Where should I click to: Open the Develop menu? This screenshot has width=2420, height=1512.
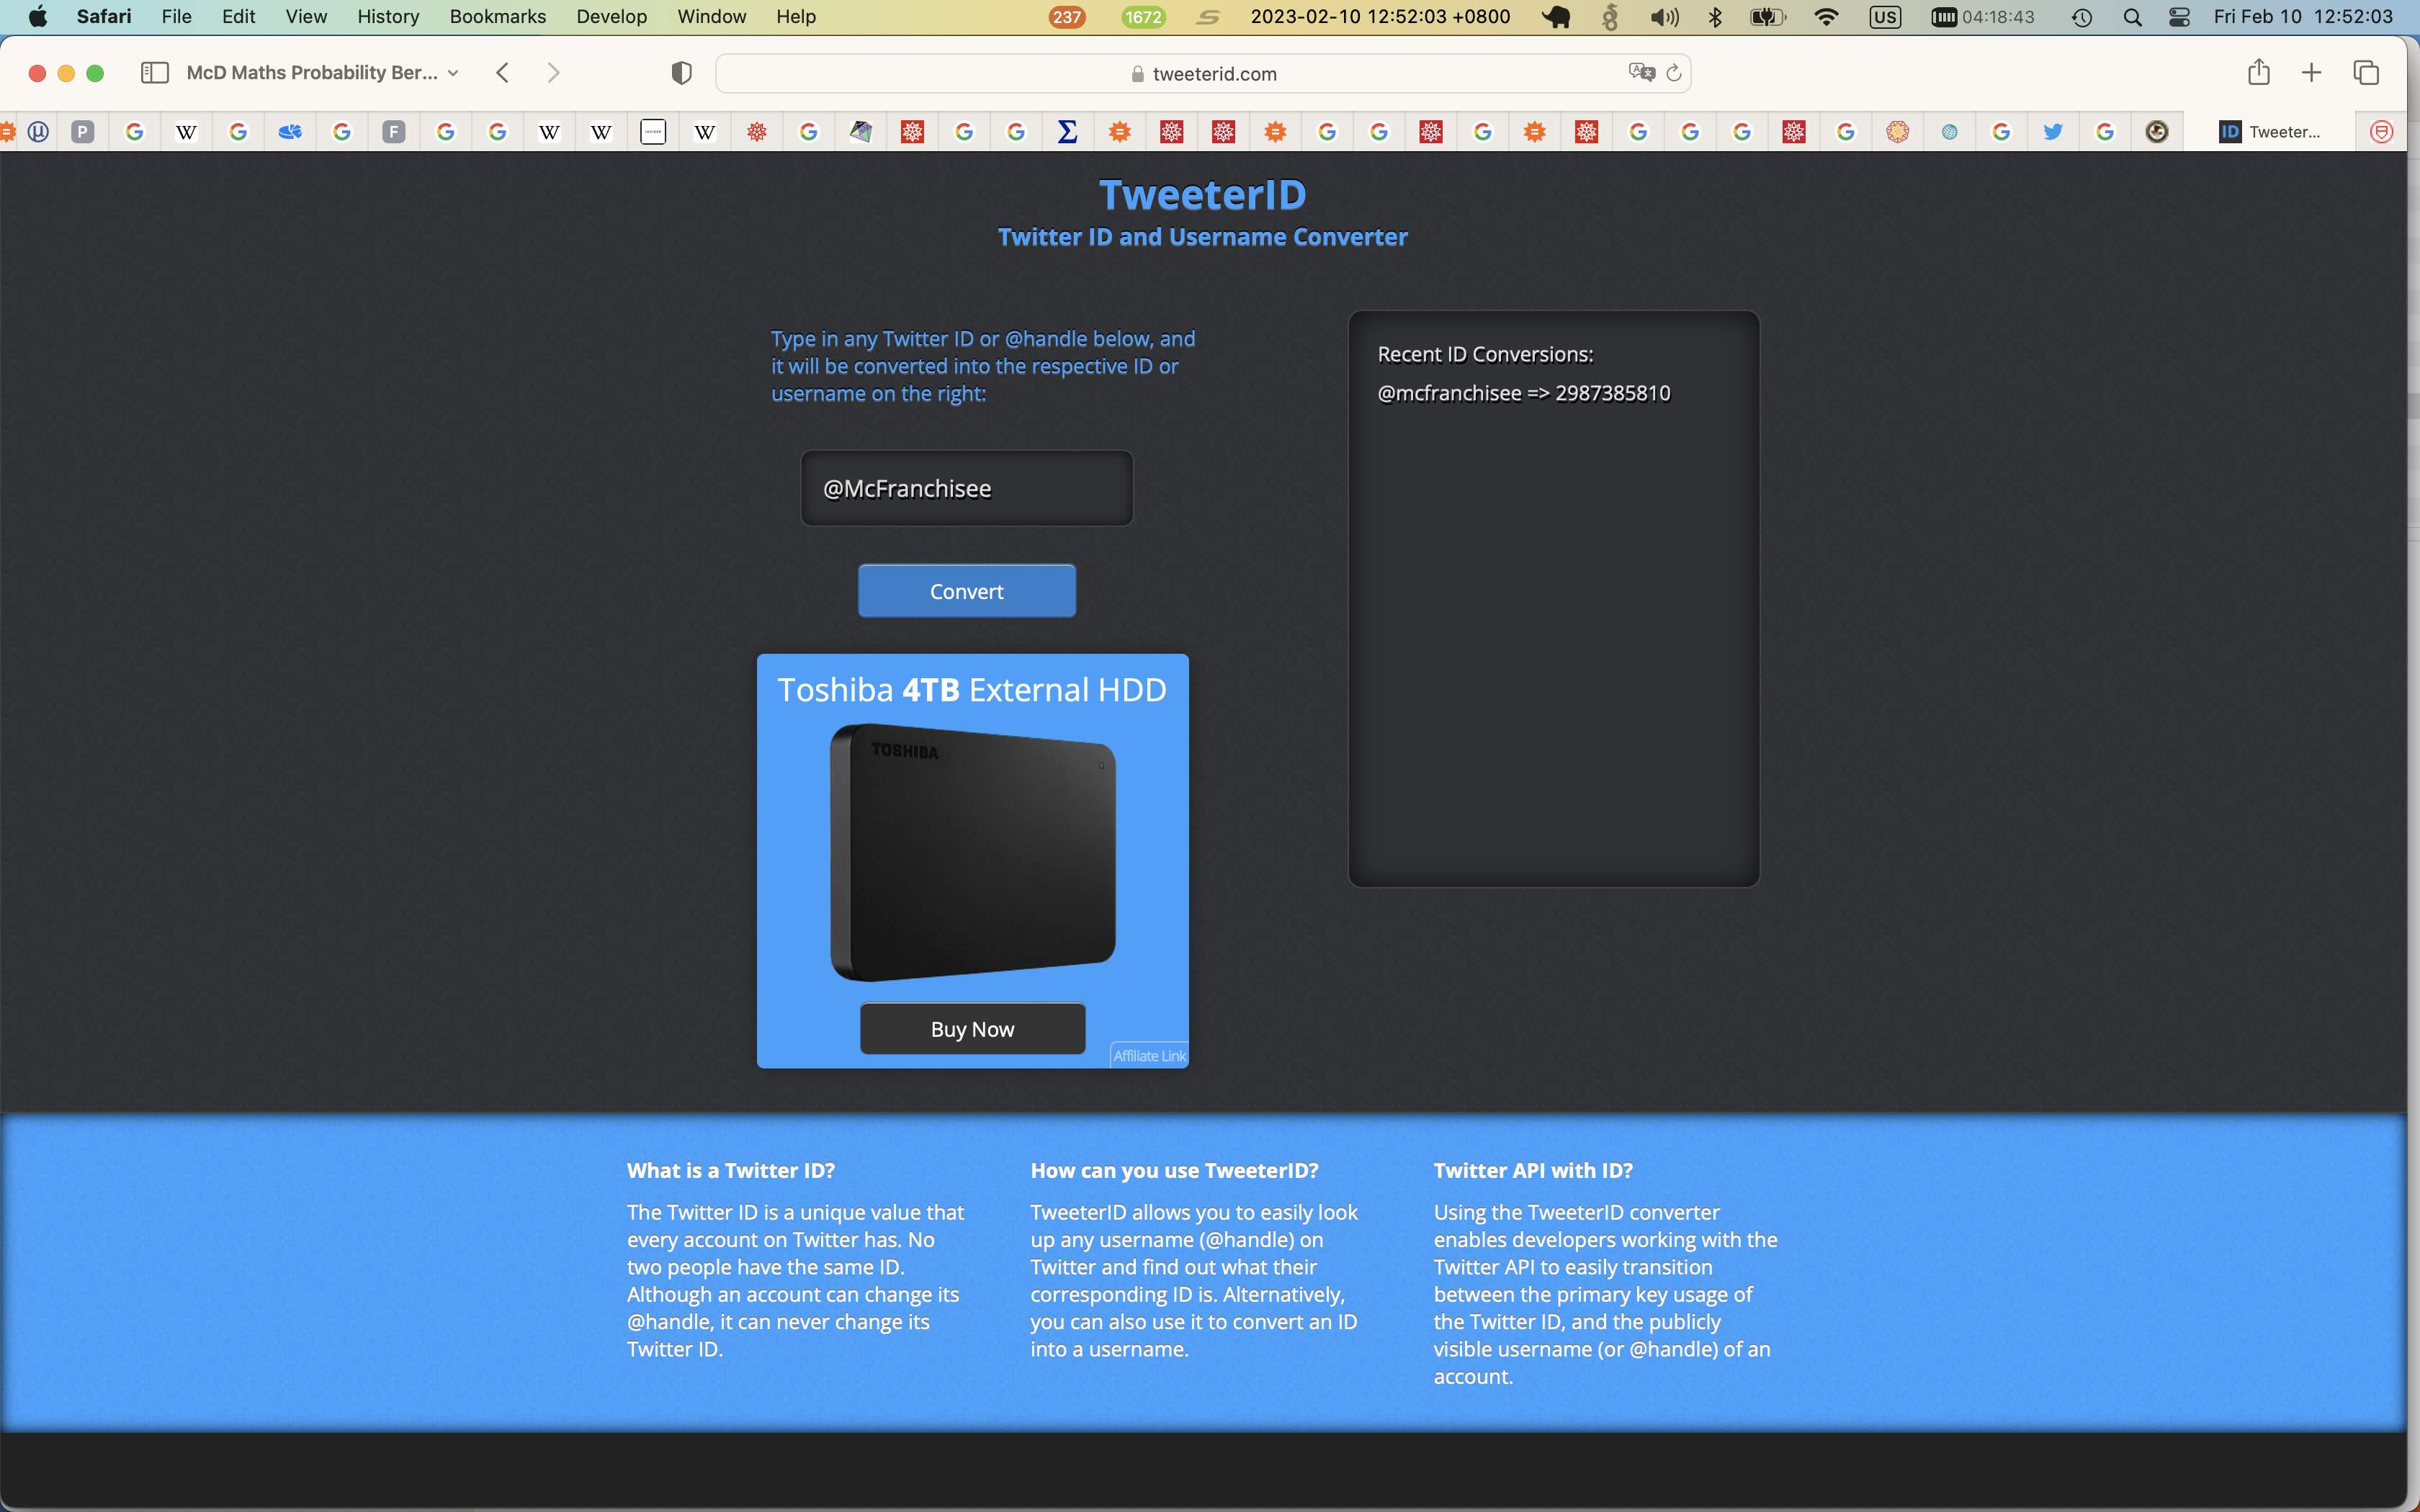click(x=611, y=17)
